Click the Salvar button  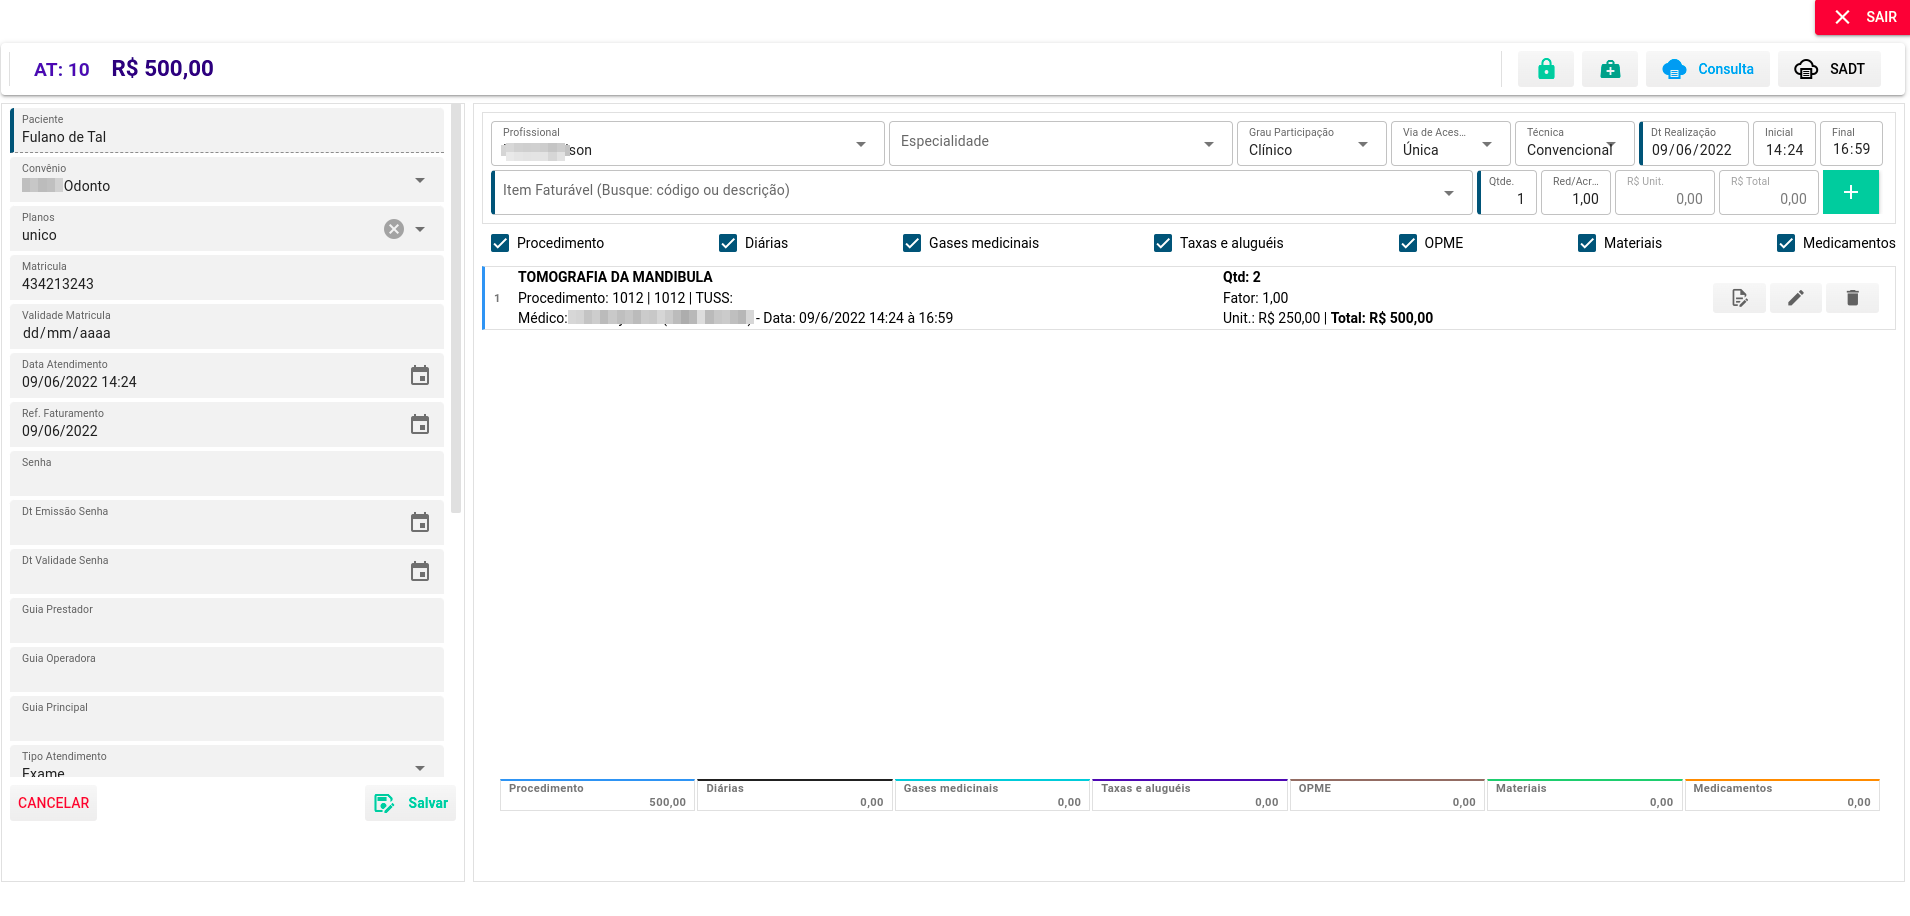click(411, 803)
